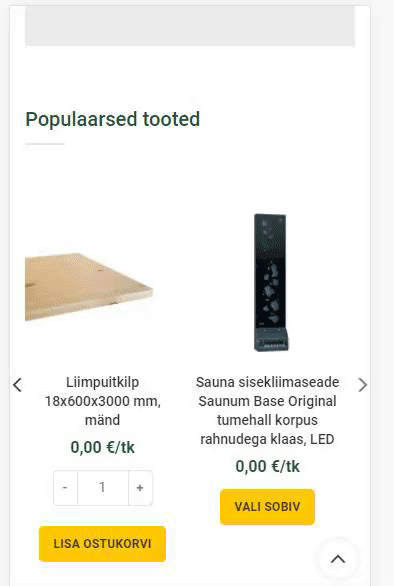394x586 pixels.
Task: Click the Saunum 0,00 €/tk price
Action: tap(267, 466)
